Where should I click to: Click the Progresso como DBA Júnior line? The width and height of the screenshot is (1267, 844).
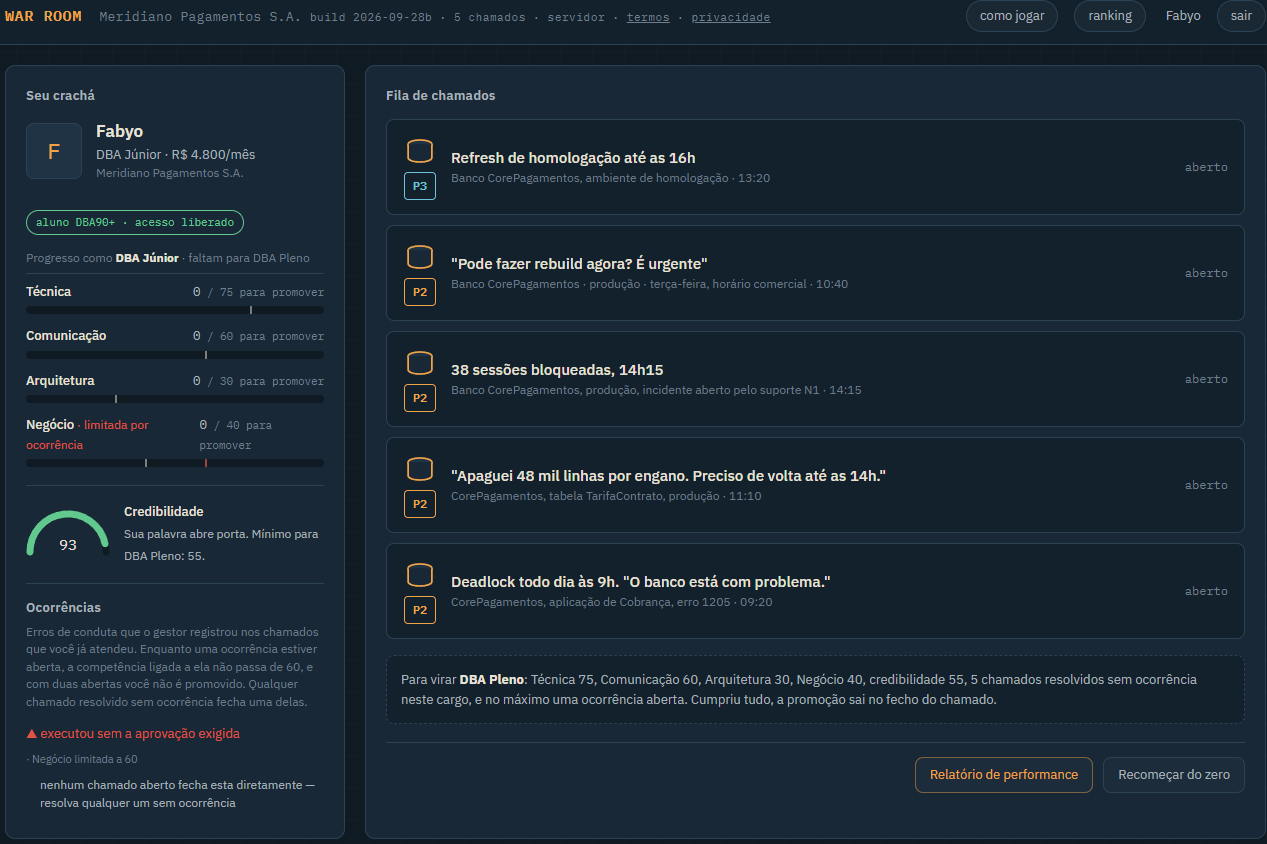[x=169, y=258]
